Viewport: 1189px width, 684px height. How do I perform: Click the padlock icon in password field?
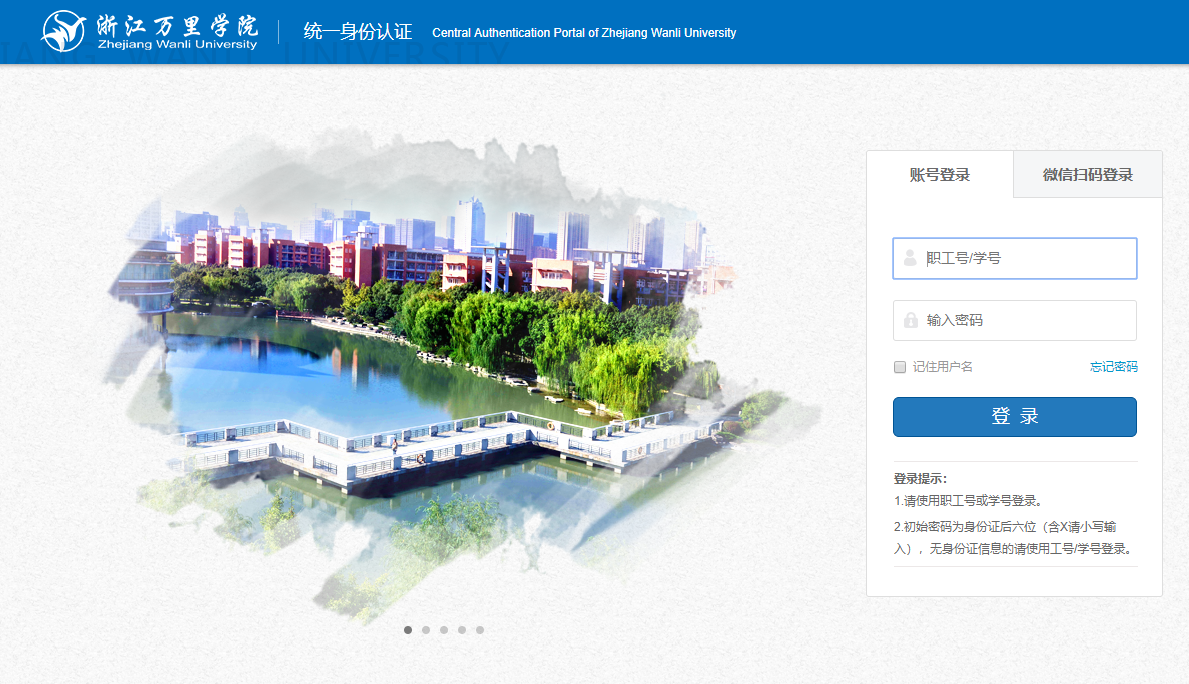coord(911,321)
